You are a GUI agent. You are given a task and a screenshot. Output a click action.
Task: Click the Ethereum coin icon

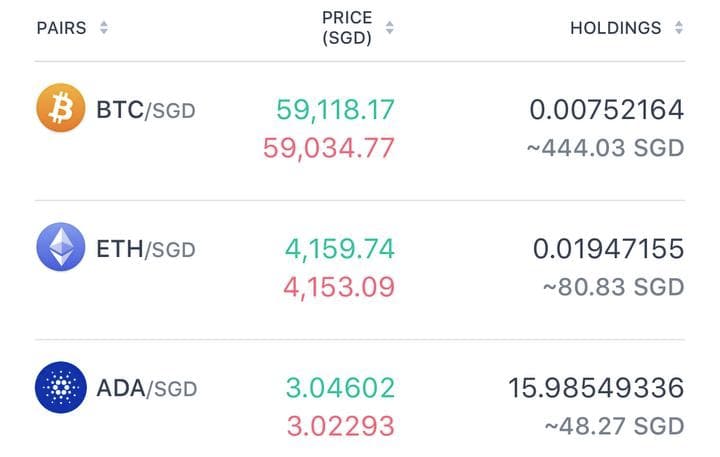click(61, 247)
